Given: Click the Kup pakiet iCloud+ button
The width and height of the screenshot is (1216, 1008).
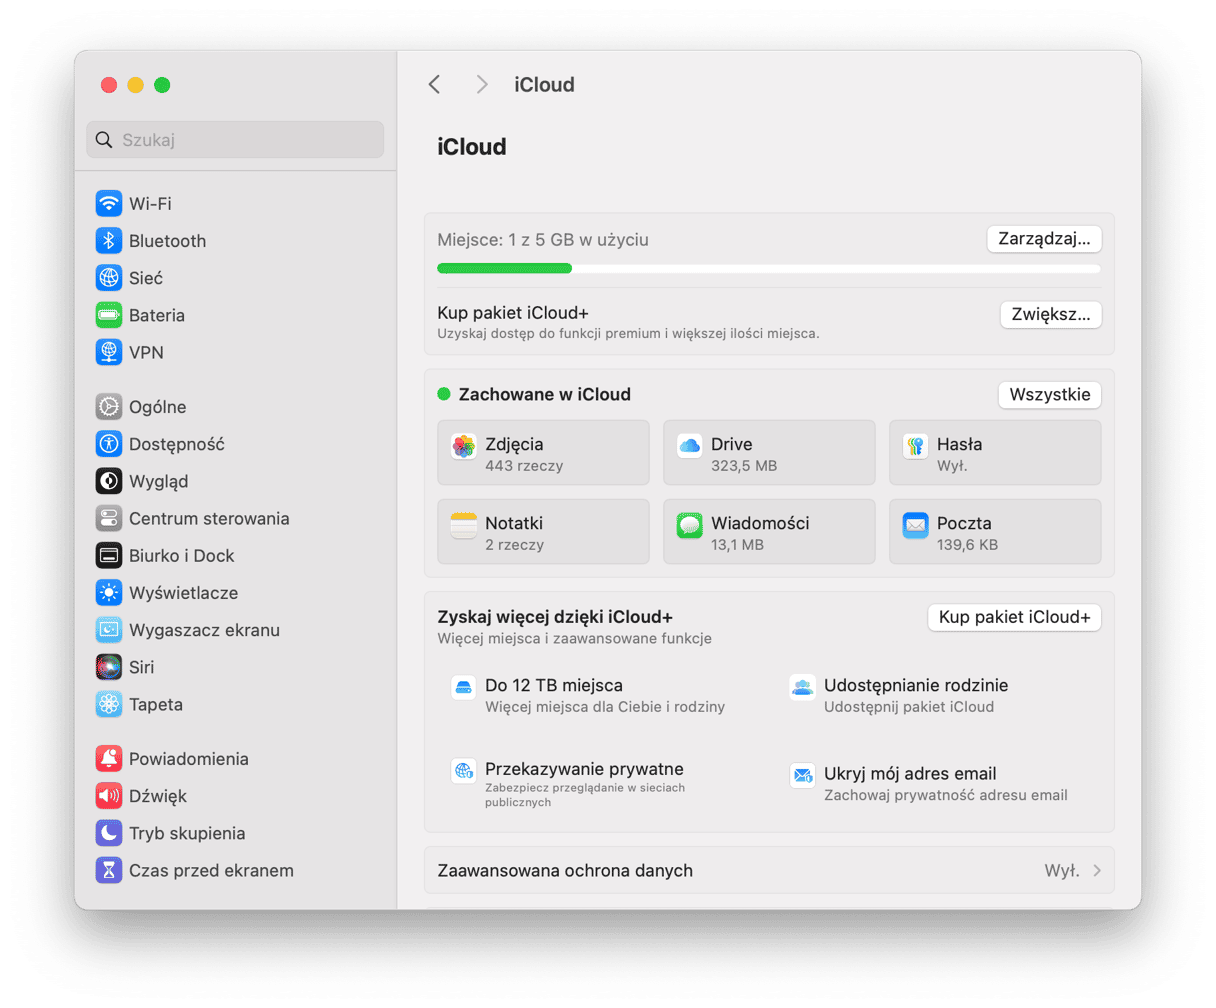Looking at the screenshot, I should (x=1015, y=617).
